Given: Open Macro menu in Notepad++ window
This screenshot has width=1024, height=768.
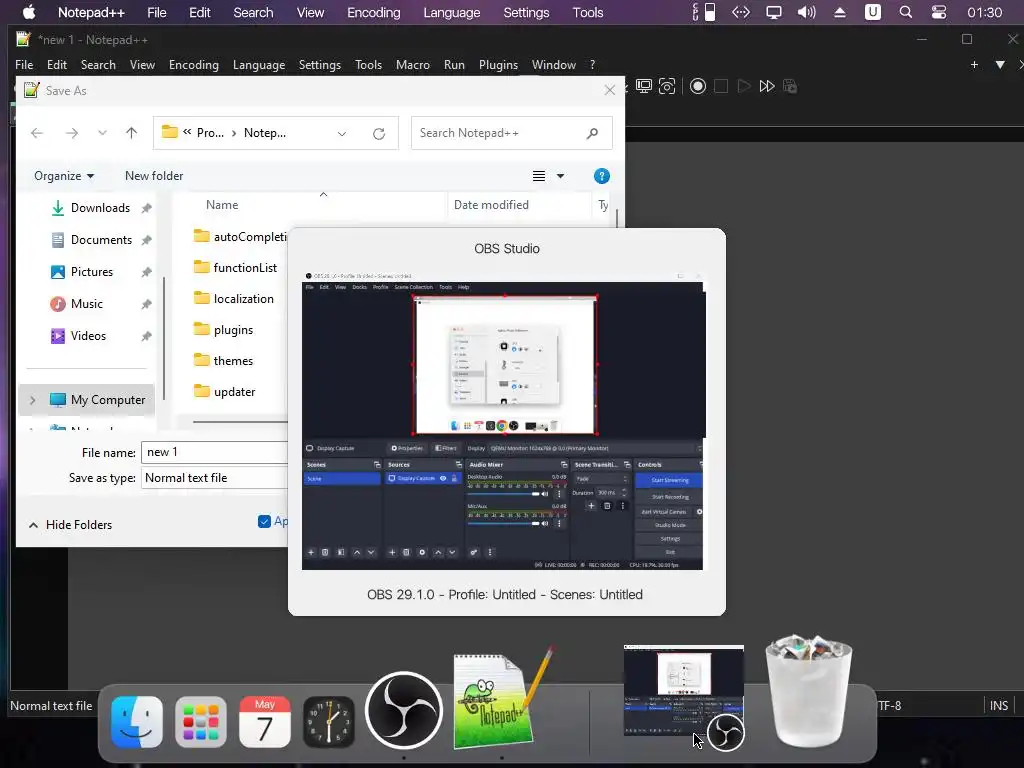Looking at the screenshot, I should coord(413,65).
